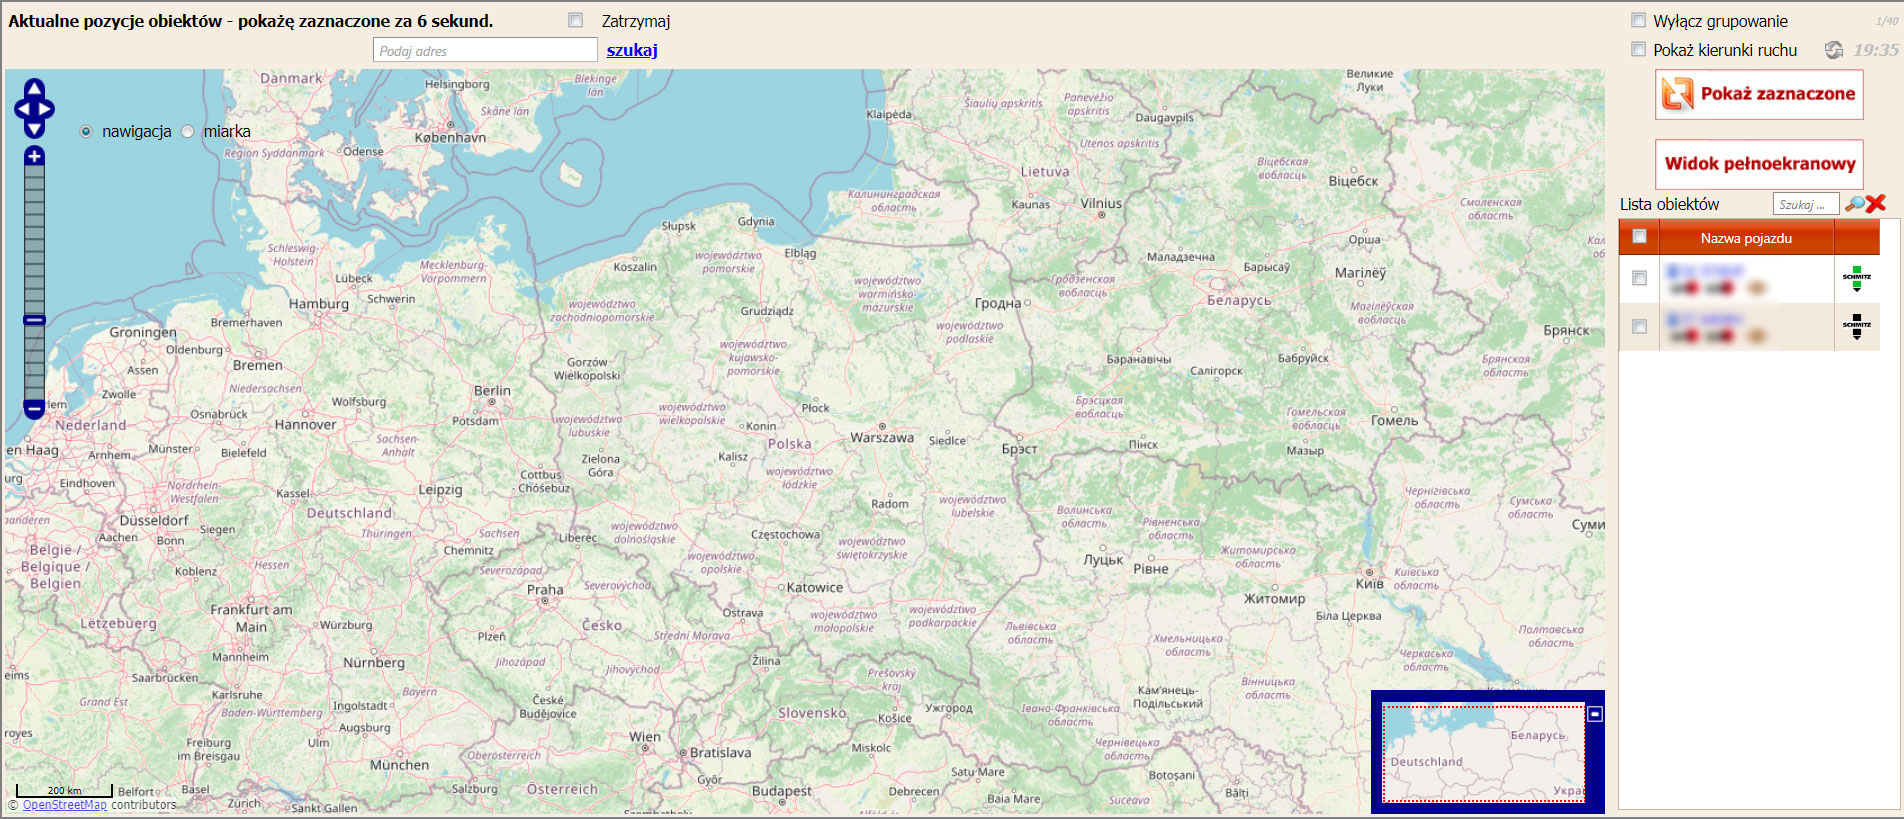Click the szukaj link
Screen dimensions: 1904x819
click(632, 50)
